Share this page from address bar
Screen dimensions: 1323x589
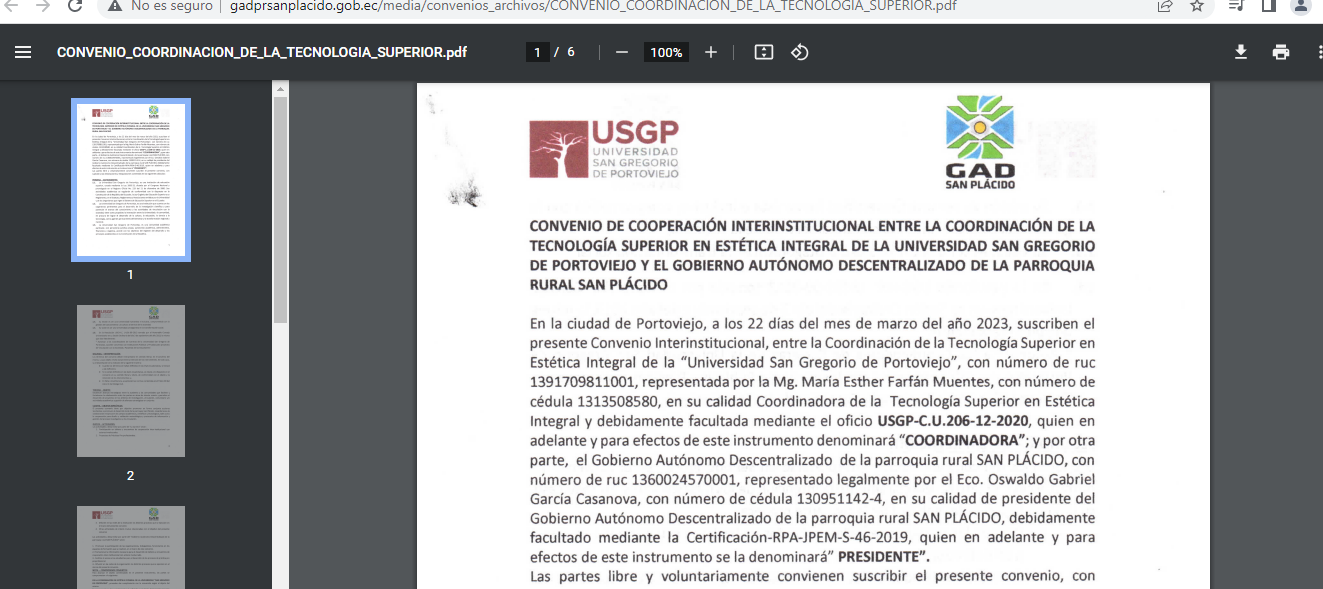(1165, 6)
